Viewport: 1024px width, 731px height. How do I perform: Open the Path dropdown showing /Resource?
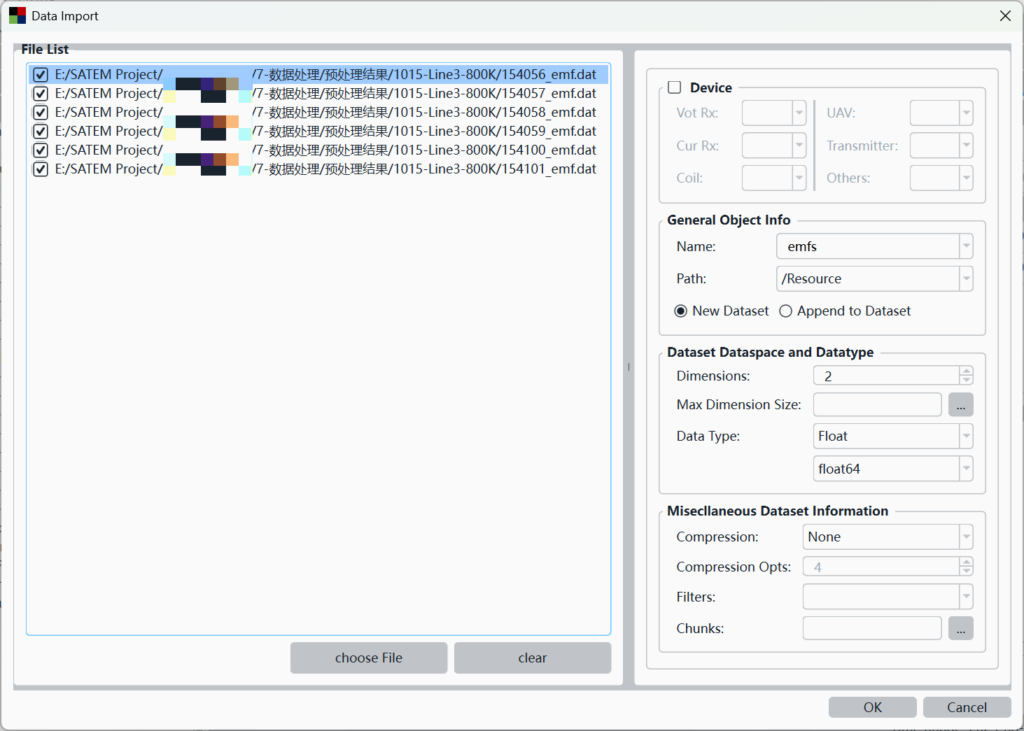[x=965, y=279]
